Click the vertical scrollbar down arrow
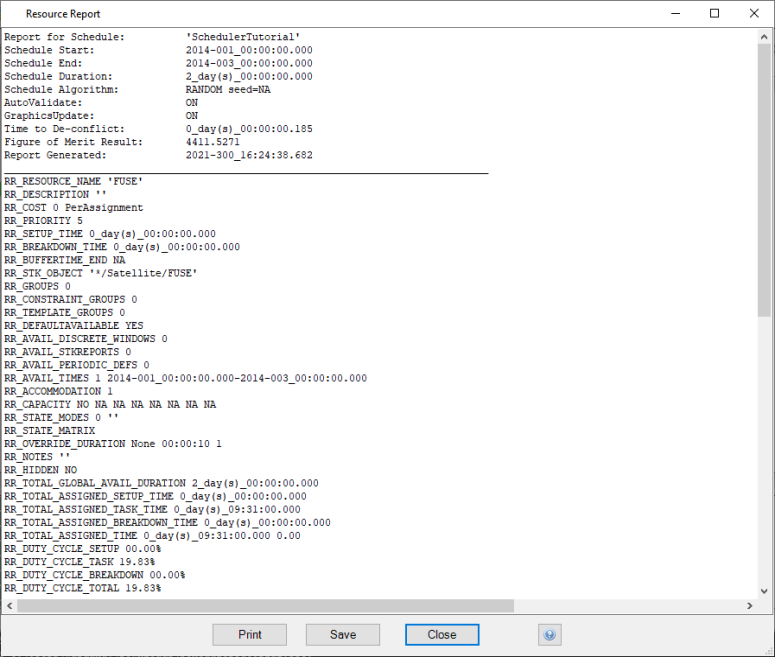 pyautogui.click(x=765, y=591)
